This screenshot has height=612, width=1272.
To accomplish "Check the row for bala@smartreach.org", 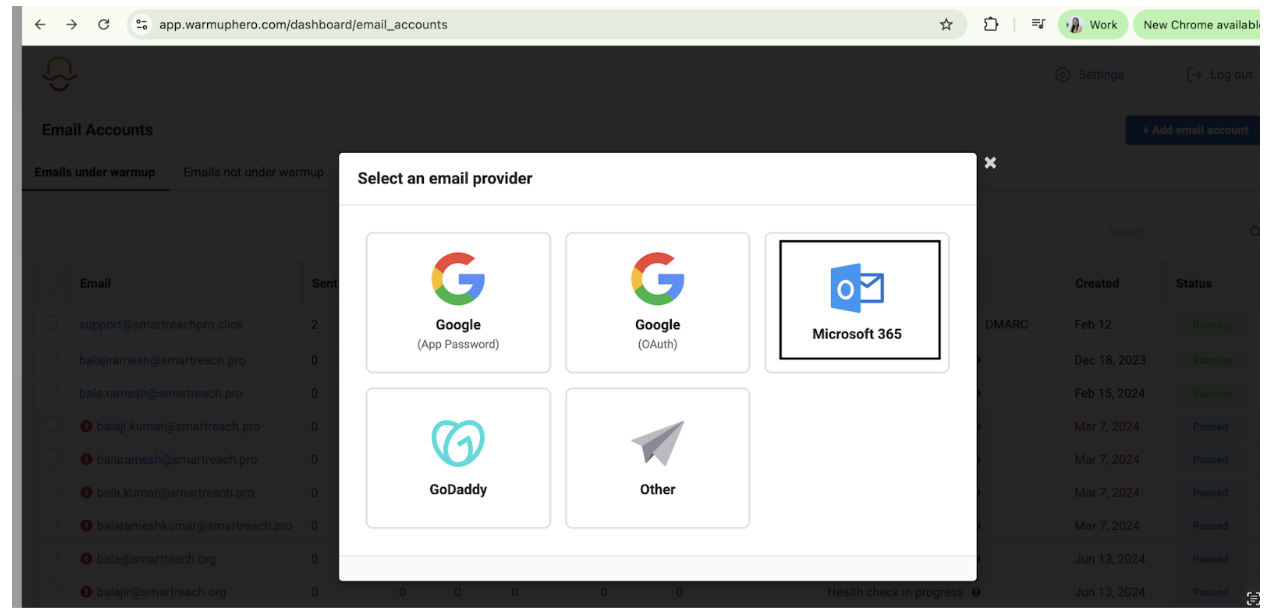I will coord(51,559).
